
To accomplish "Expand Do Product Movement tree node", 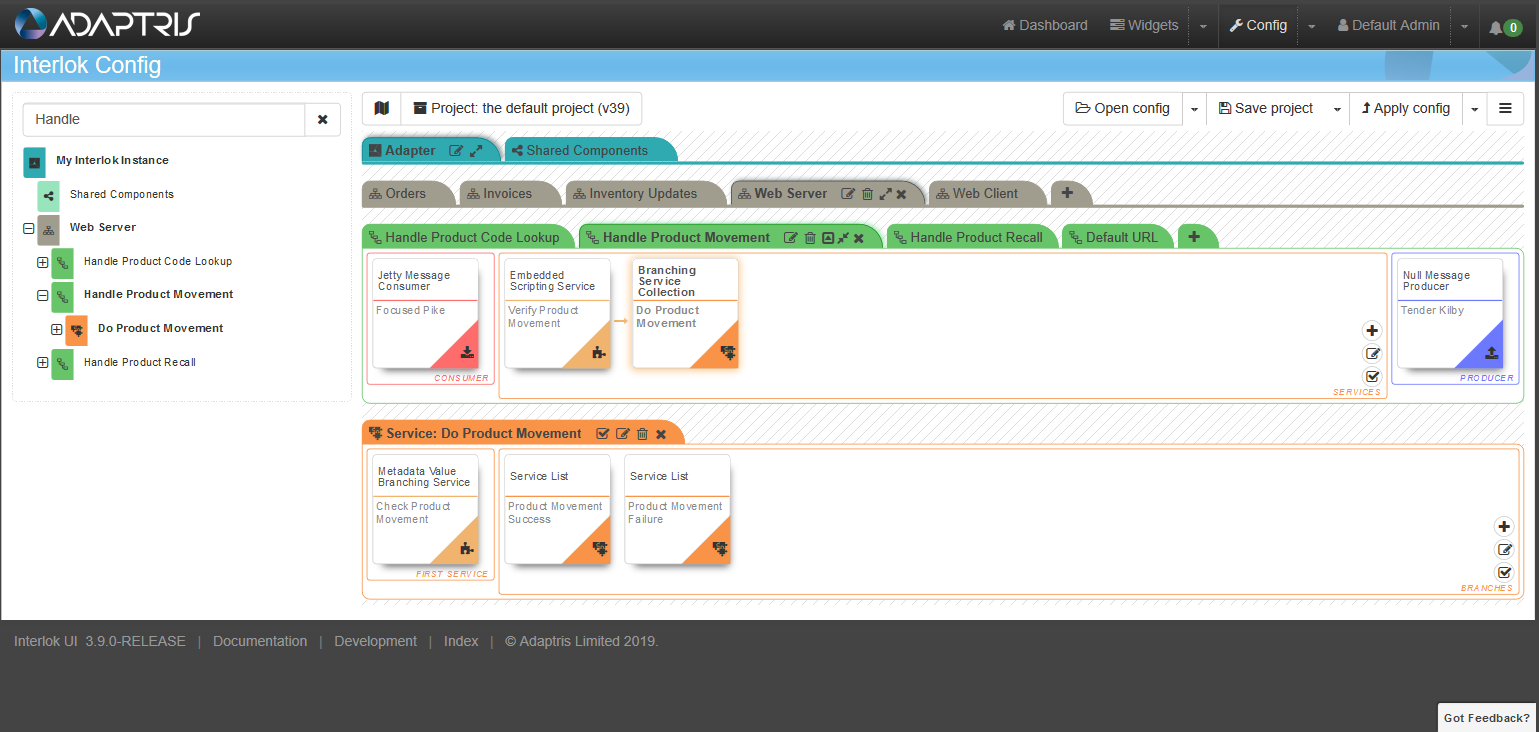I will click(56, 329).
